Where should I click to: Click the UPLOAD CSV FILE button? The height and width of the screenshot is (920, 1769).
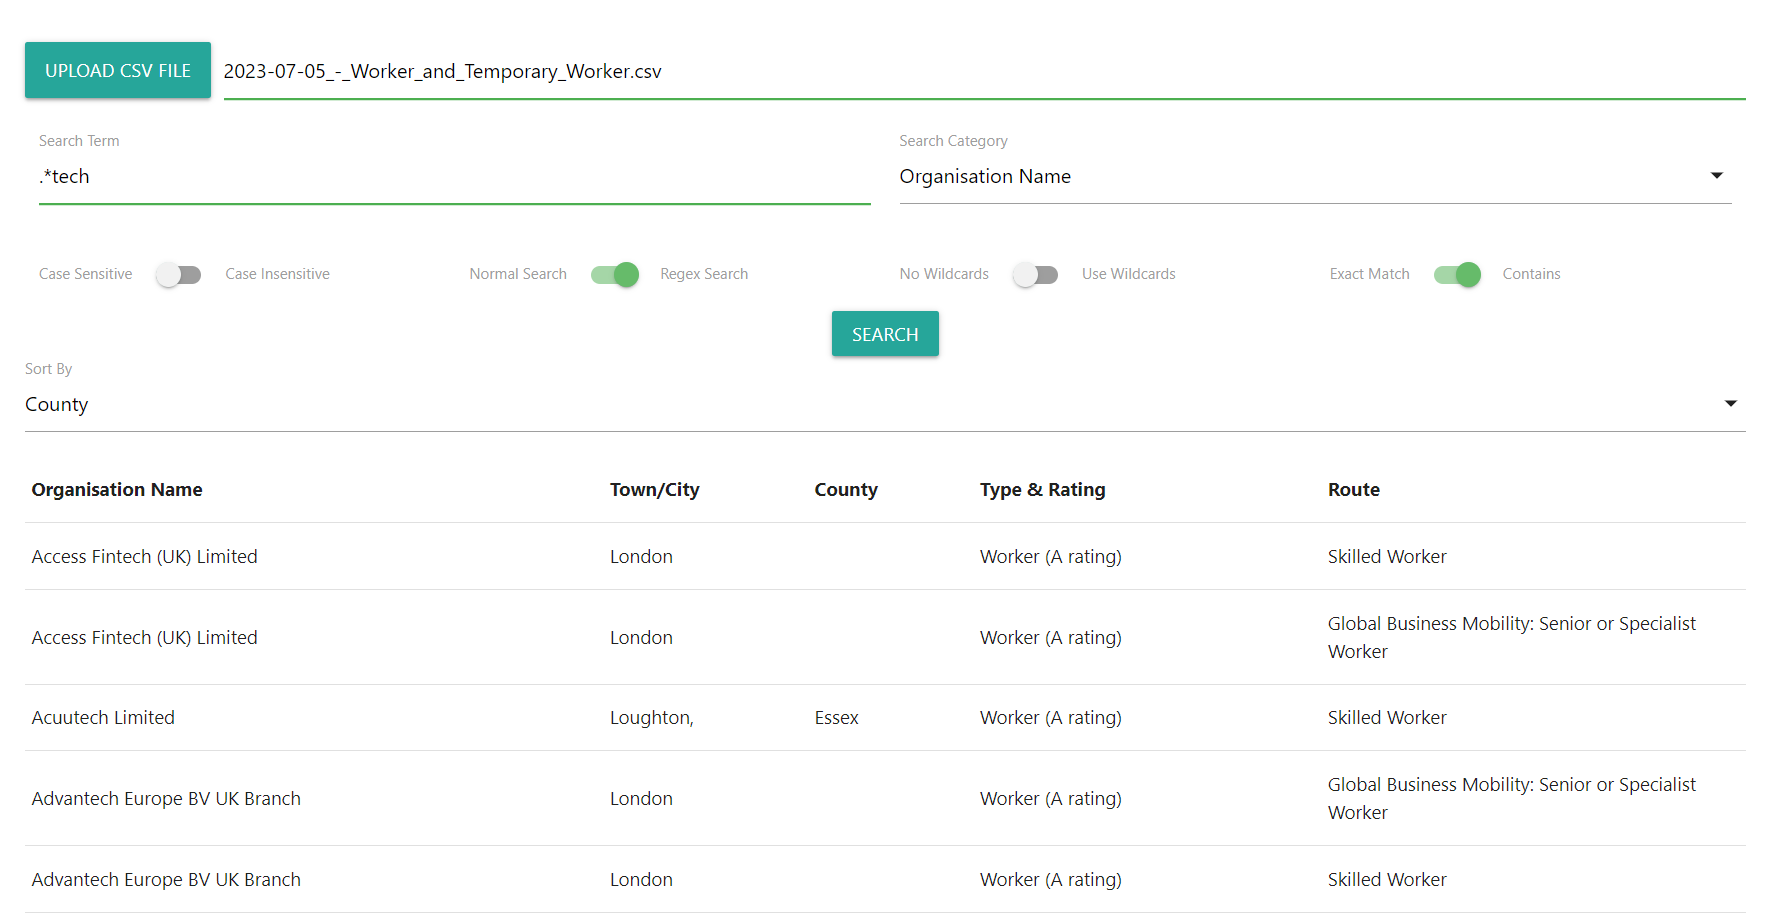coord(117,70)
